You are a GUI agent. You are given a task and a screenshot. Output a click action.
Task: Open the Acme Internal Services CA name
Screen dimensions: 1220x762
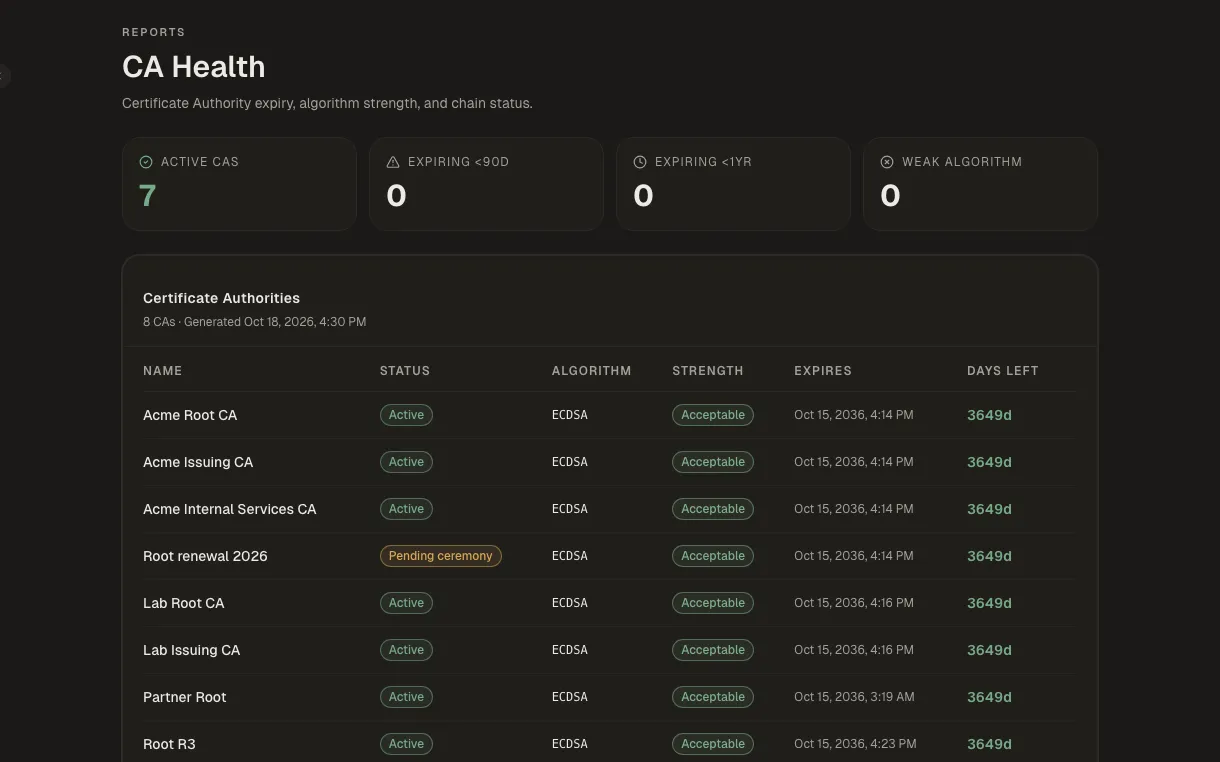(x=230, y=509)
